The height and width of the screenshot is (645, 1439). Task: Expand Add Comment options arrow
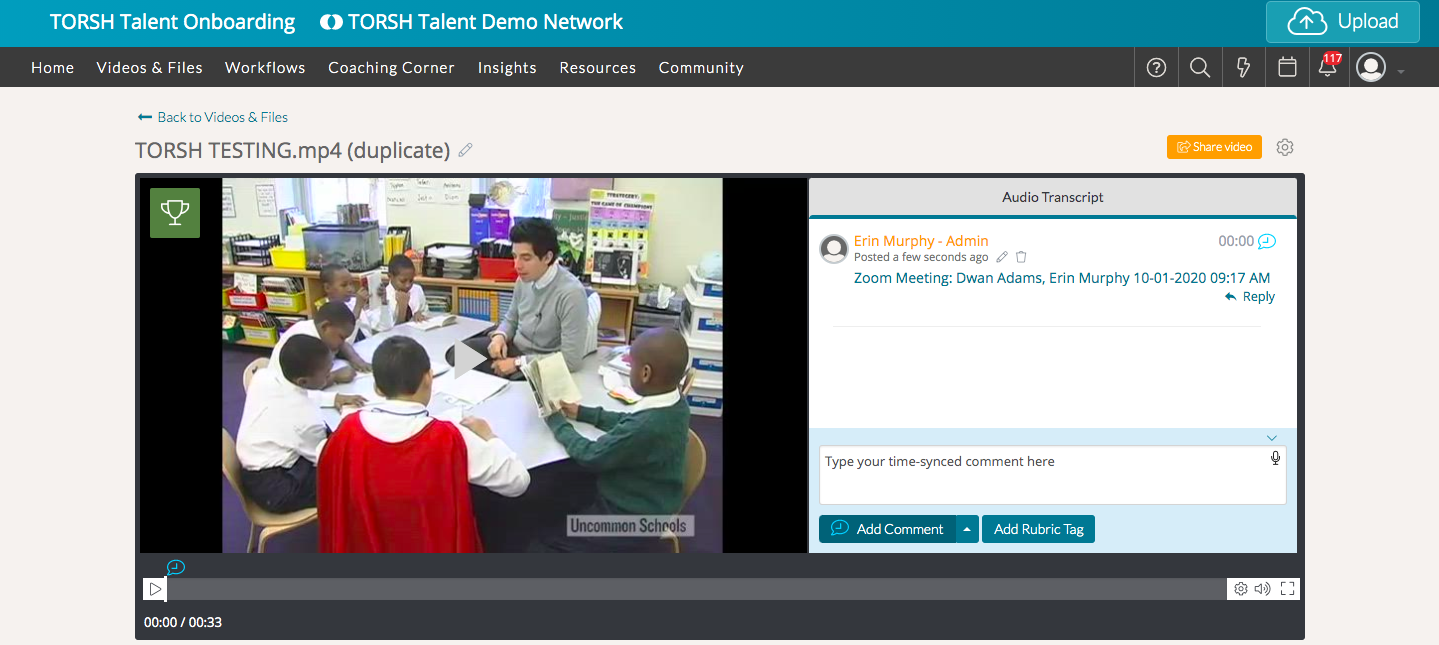tap(967, 529)
